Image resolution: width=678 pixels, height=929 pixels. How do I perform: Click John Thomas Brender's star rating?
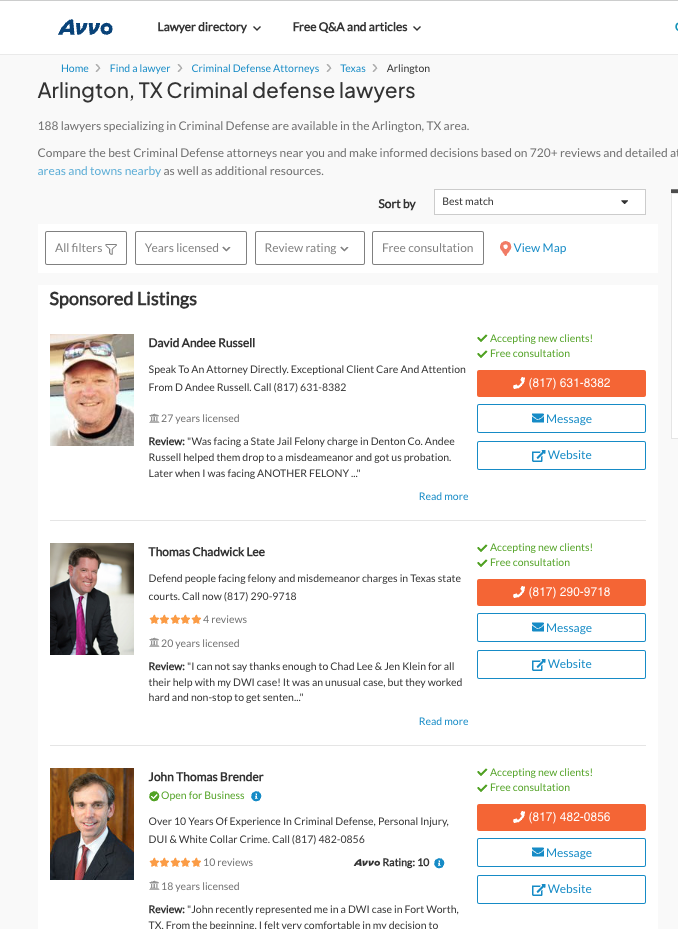coord(174,863)
